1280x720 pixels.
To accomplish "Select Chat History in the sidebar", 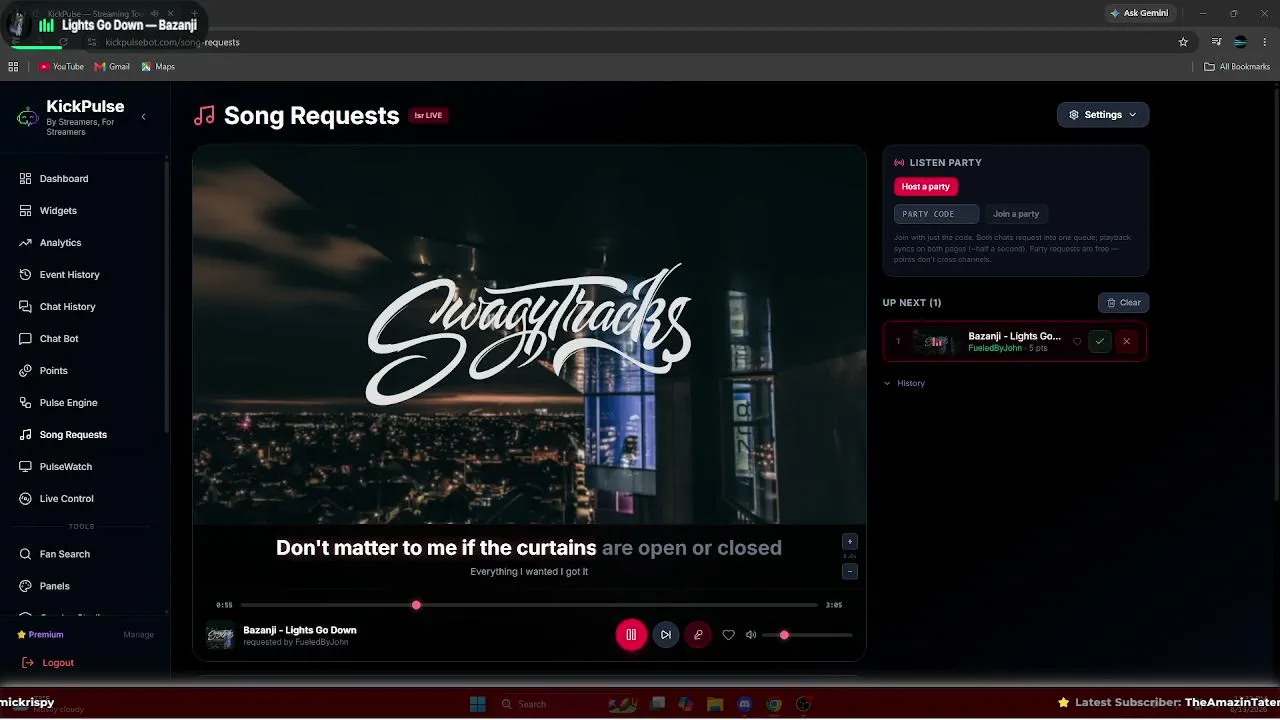I will [67, 307].
